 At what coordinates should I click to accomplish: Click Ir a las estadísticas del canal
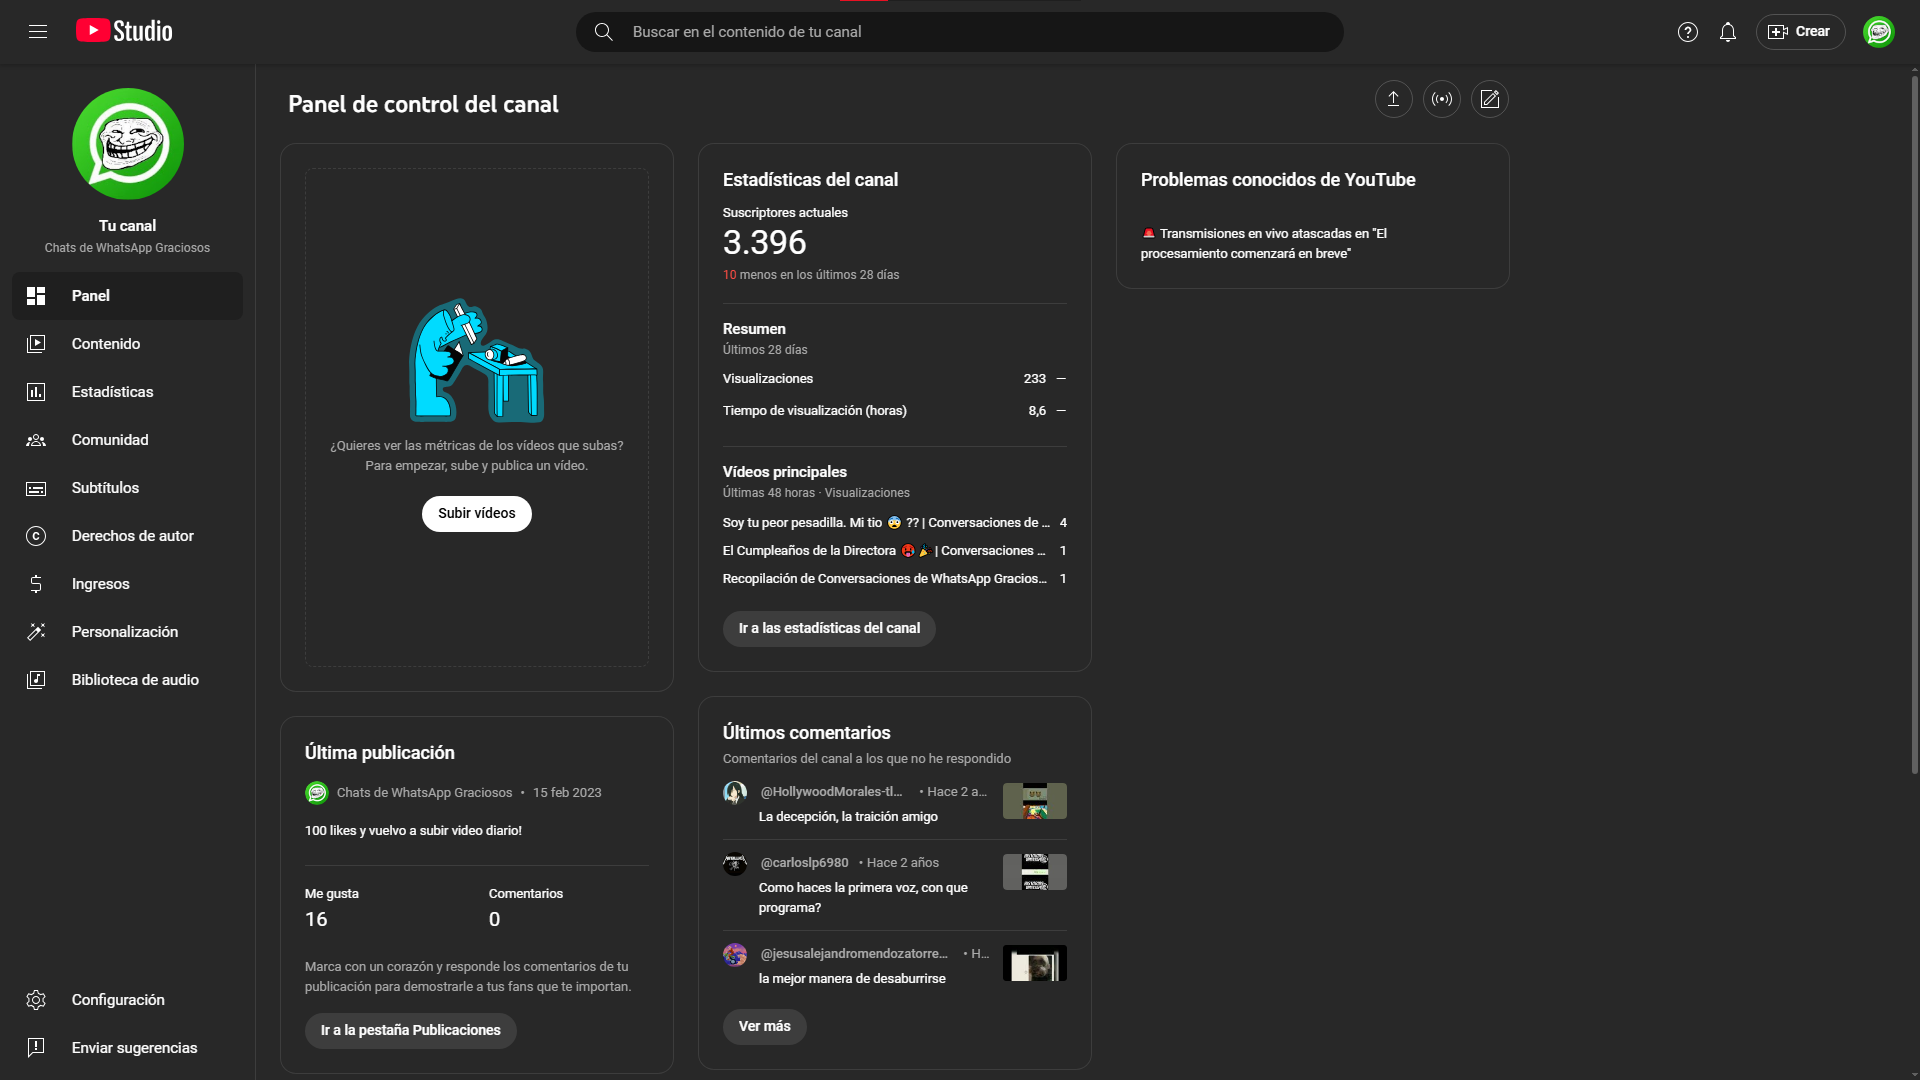click(829, 629)
